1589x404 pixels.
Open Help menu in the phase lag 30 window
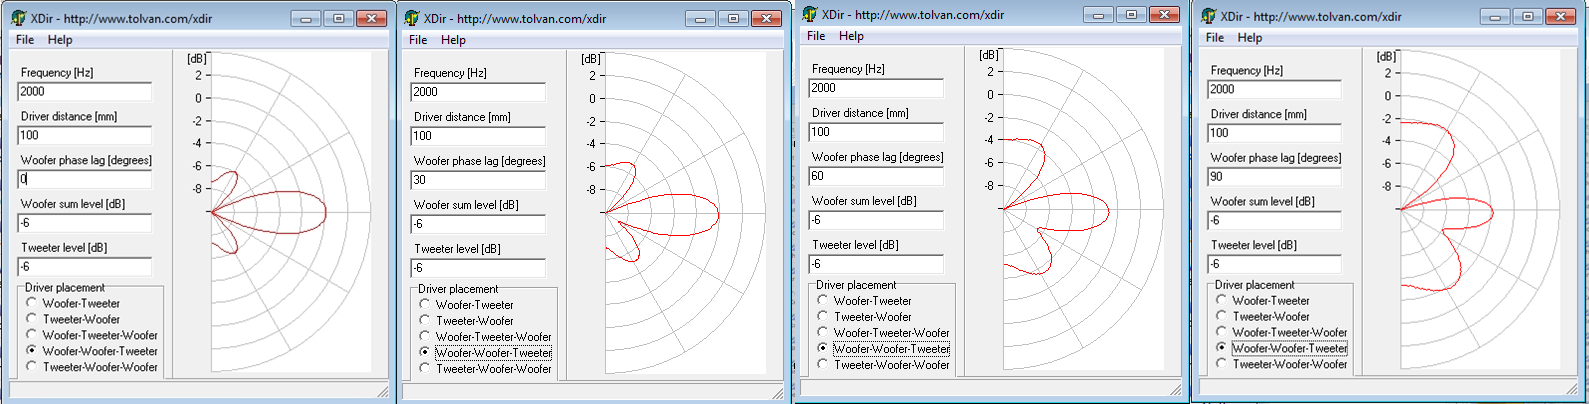click(x=453, y=40)
